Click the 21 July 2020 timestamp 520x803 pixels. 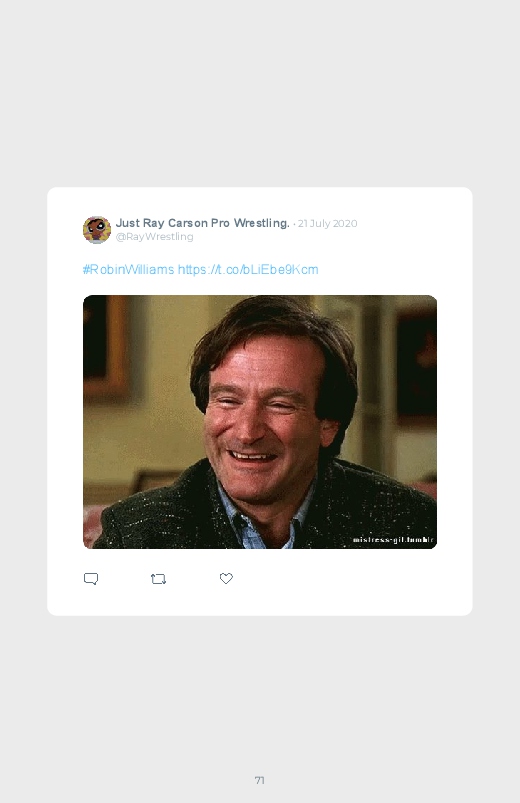click(x=327, y=223)
